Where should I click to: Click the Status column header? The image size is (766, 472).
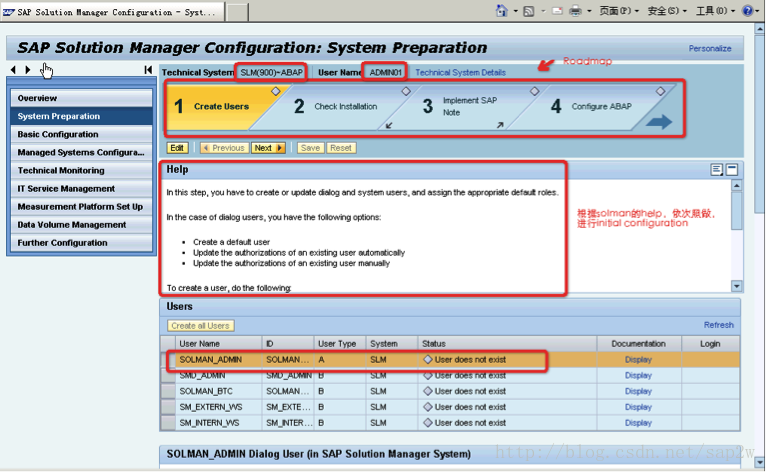pos(507,343)
